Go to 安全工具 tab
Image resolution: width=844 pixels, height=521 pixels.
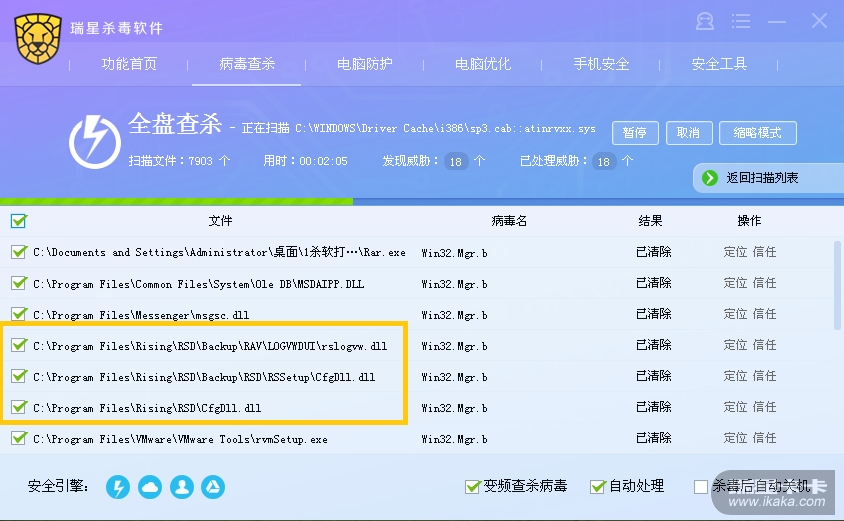[719, 64]
